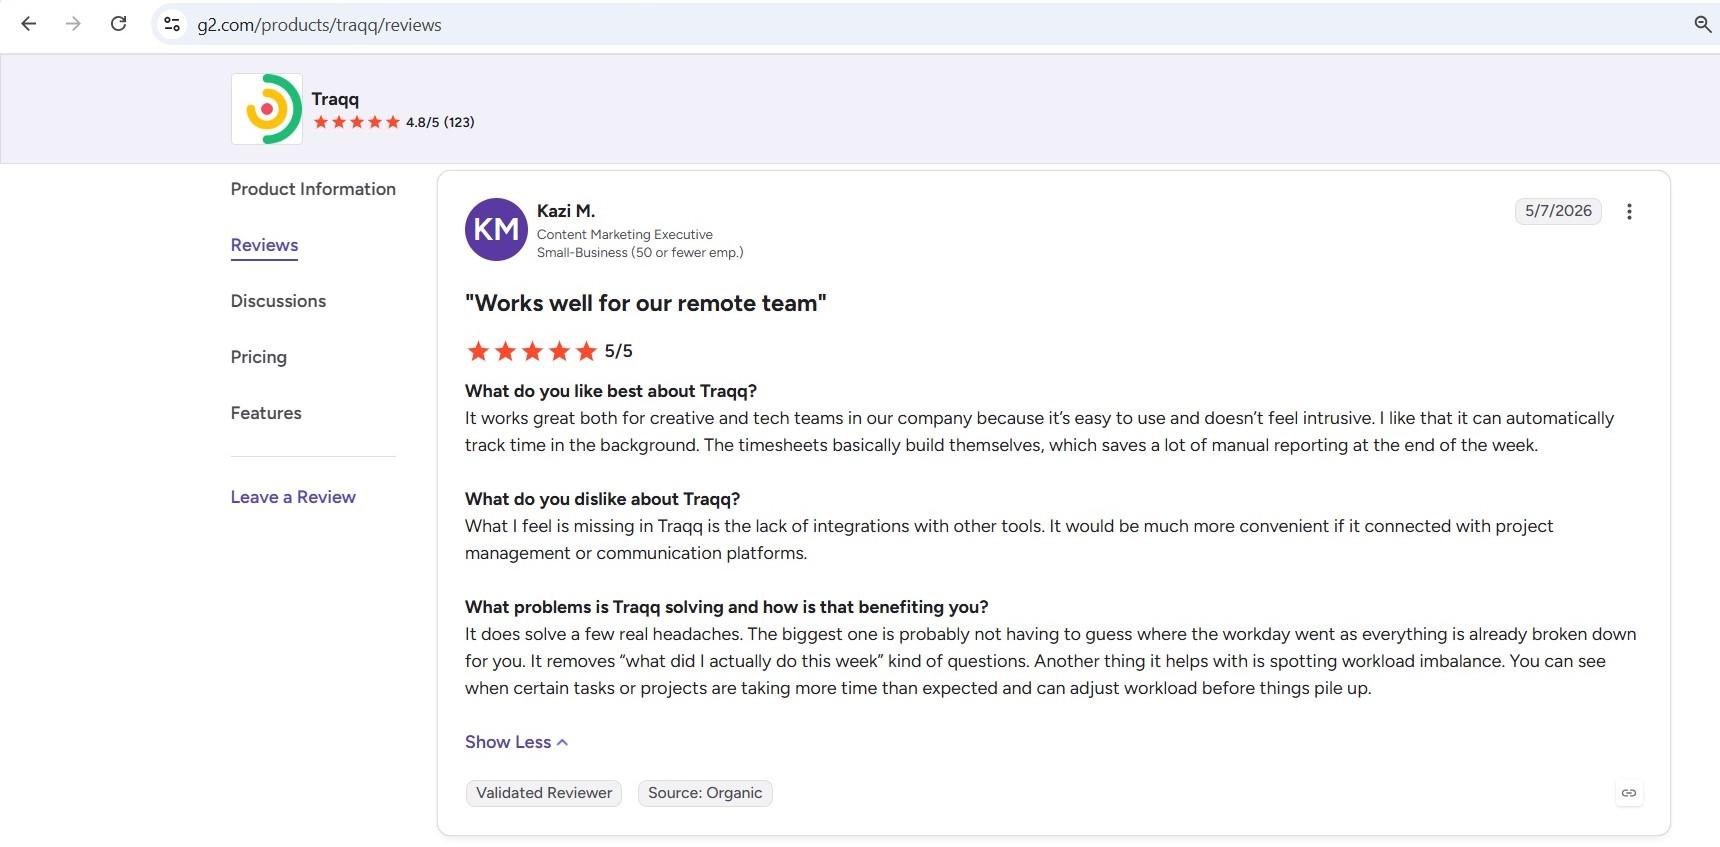Click "What do you dislike about Traqq?" heading
This screenshot has width=1720, height=847.
pos(602,499)
